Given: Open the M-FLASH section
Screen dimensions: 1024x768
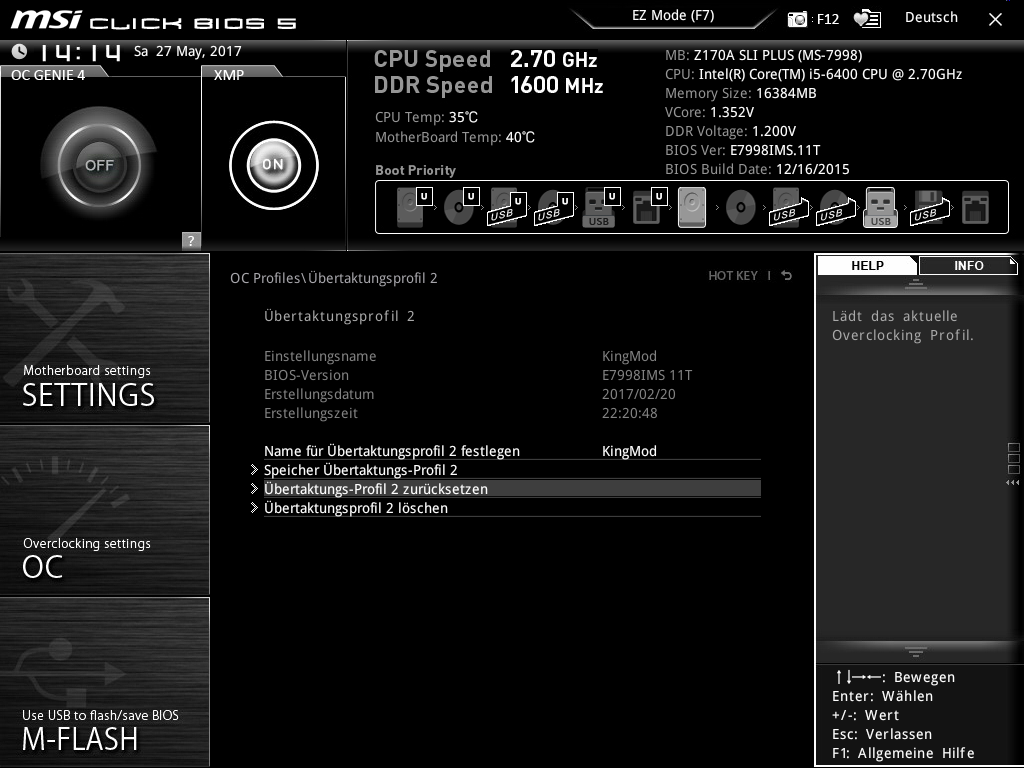Looking at the screenshot, I should tap(104, 682).
